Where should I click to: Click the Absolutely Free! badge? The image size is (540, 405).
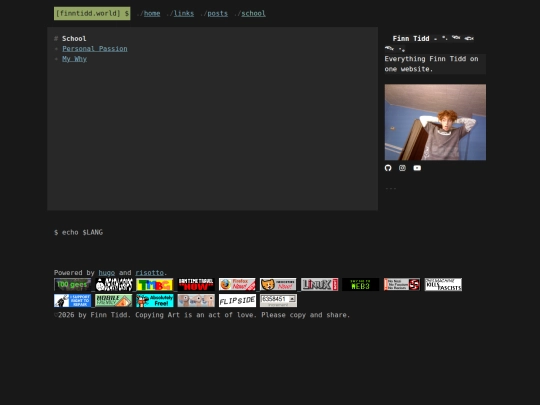(x=155, y=301)
